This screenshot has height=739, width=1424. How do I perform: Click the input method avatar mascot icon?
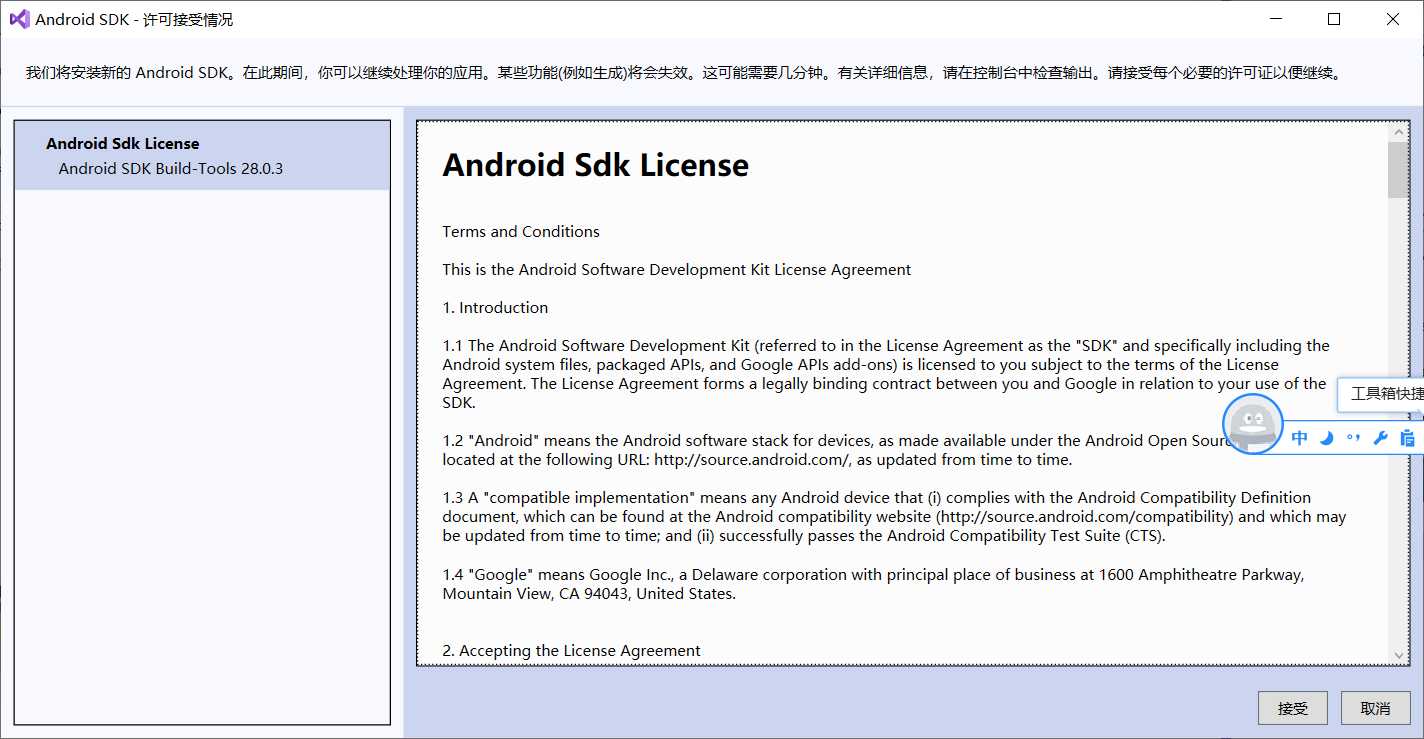[x=1253, y=424]
